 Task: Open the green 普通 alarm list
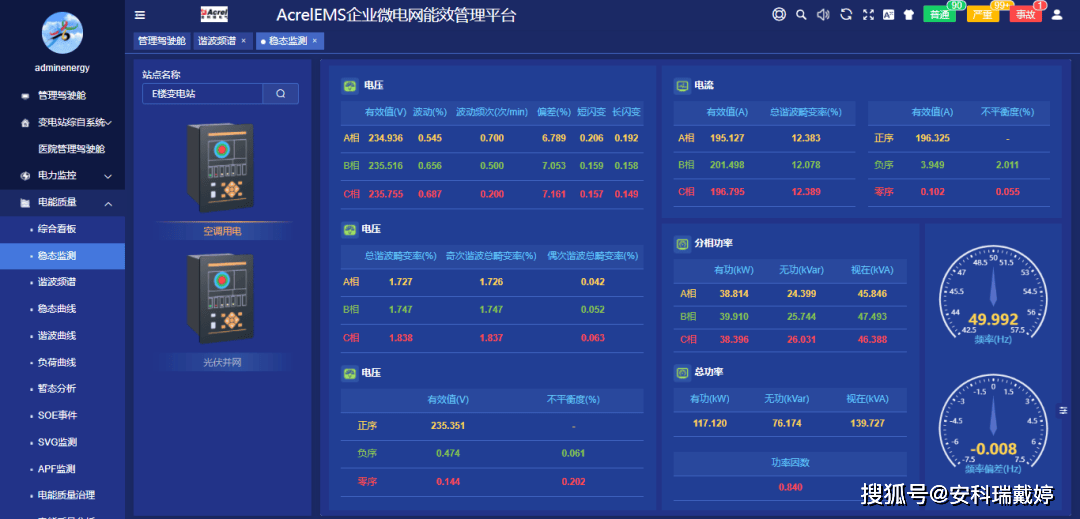939,14
